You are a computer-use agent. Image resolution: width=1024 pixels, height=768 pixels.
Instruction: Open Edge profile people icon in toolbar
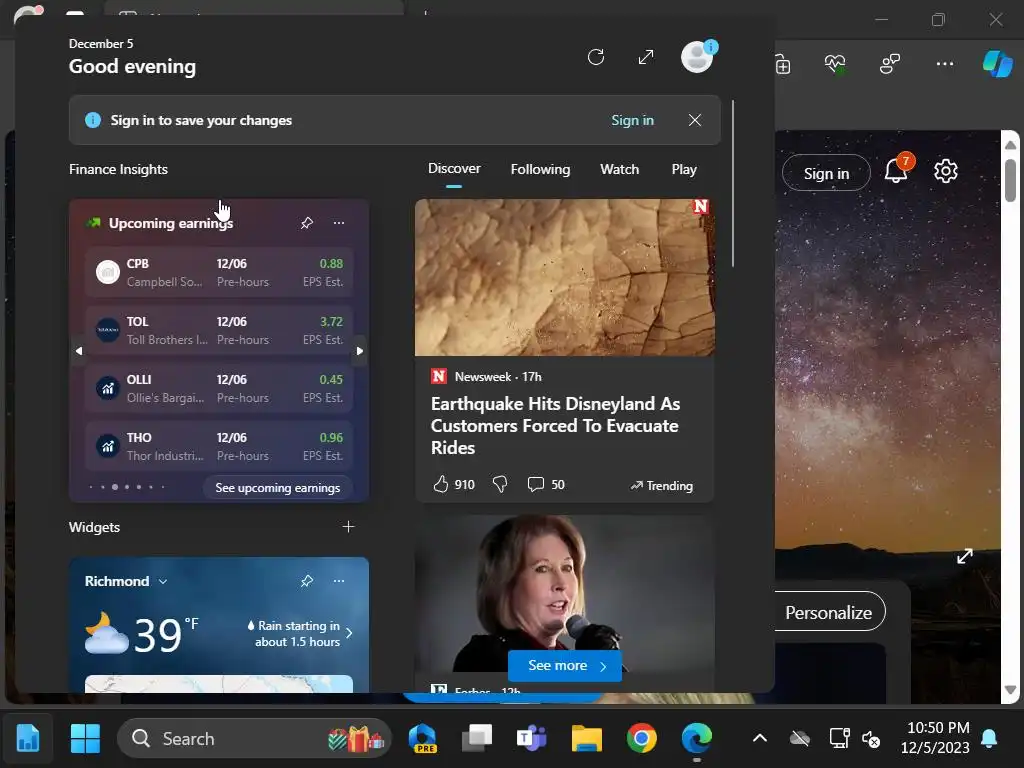tap(889, 64)
